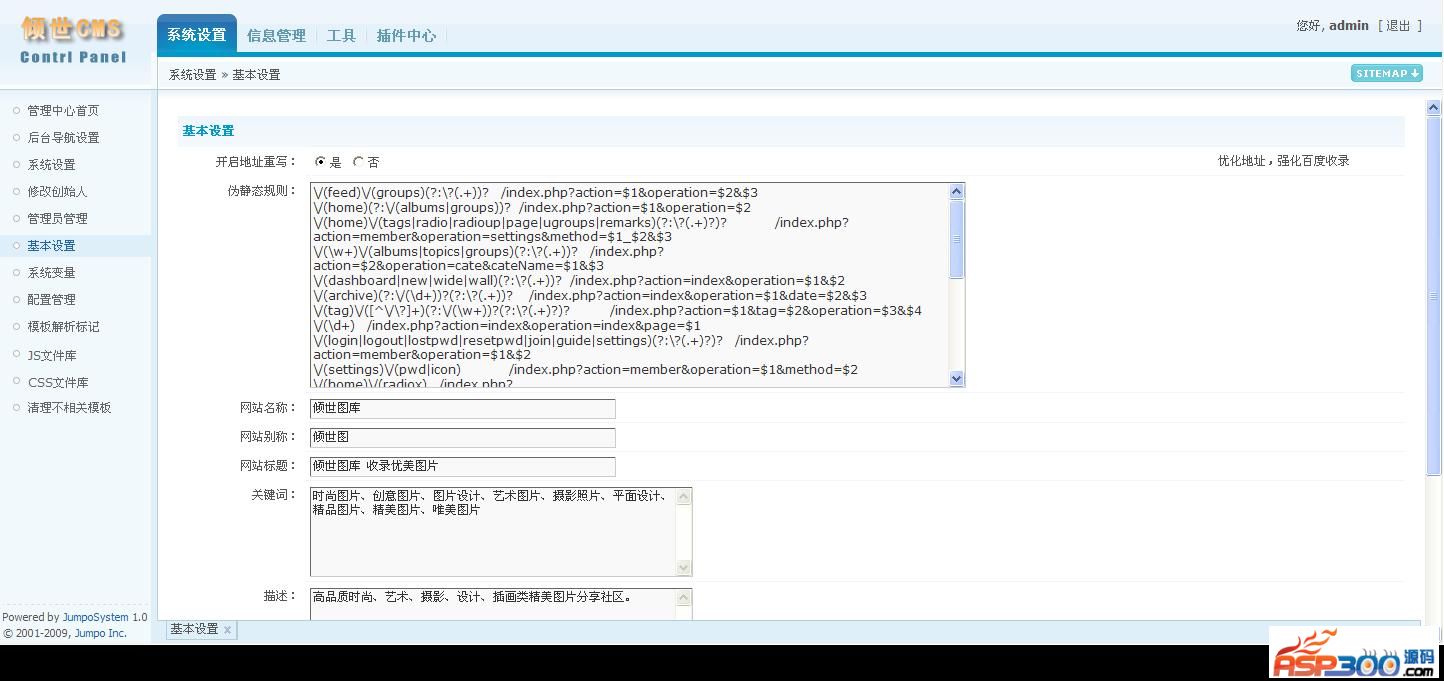
Task: Click up arrow of 关键词 textarea scrollbar
Action: [684, 496]
